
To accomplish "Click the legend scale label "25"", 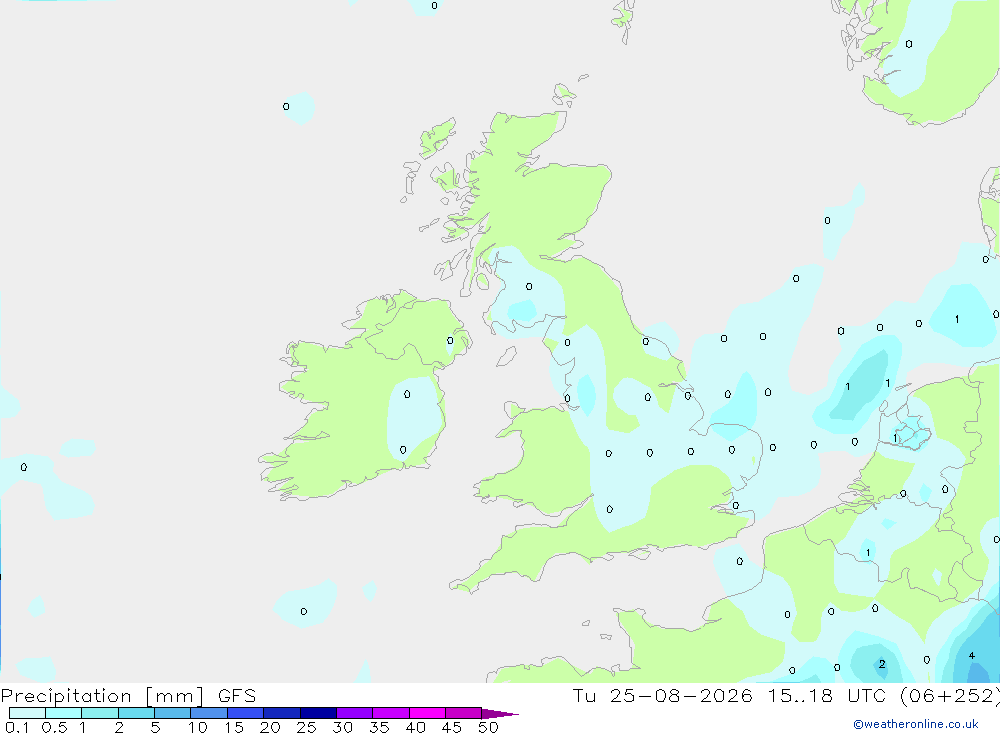I will point(306,727).
